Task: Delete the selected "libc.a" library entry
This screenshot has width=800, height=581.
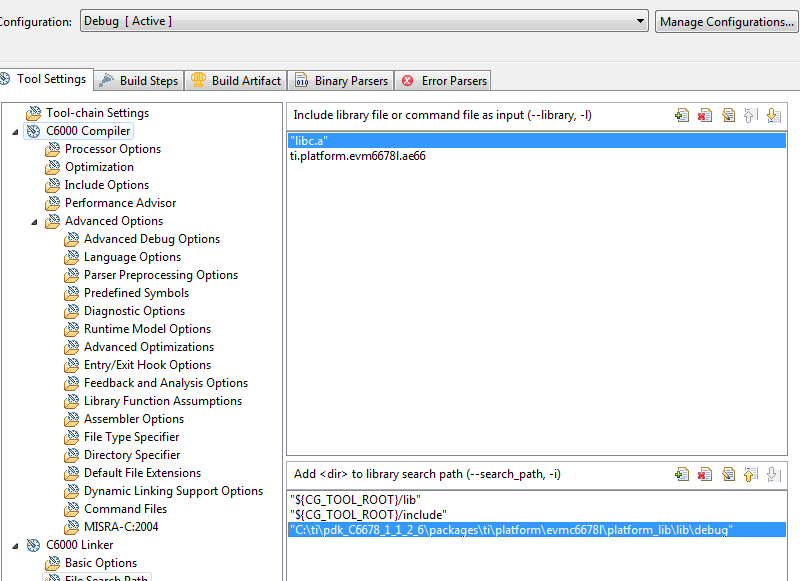Action: tap(705, 114)
